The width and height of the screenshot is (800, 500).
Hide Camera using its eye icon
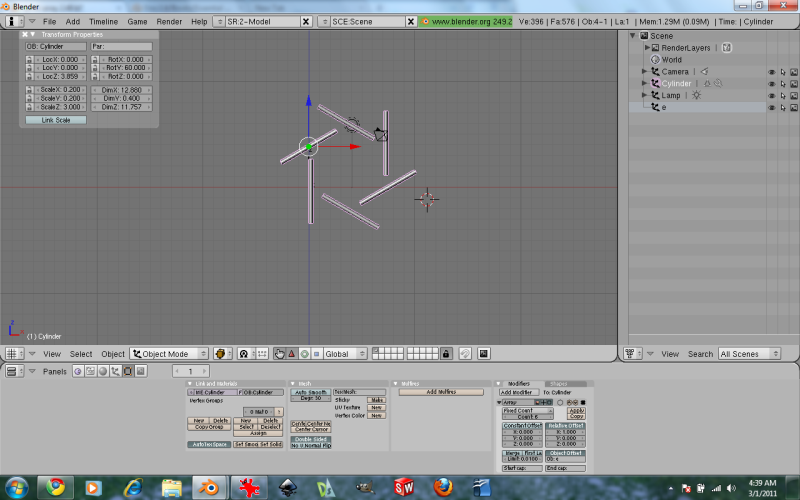tap(771, 72)
